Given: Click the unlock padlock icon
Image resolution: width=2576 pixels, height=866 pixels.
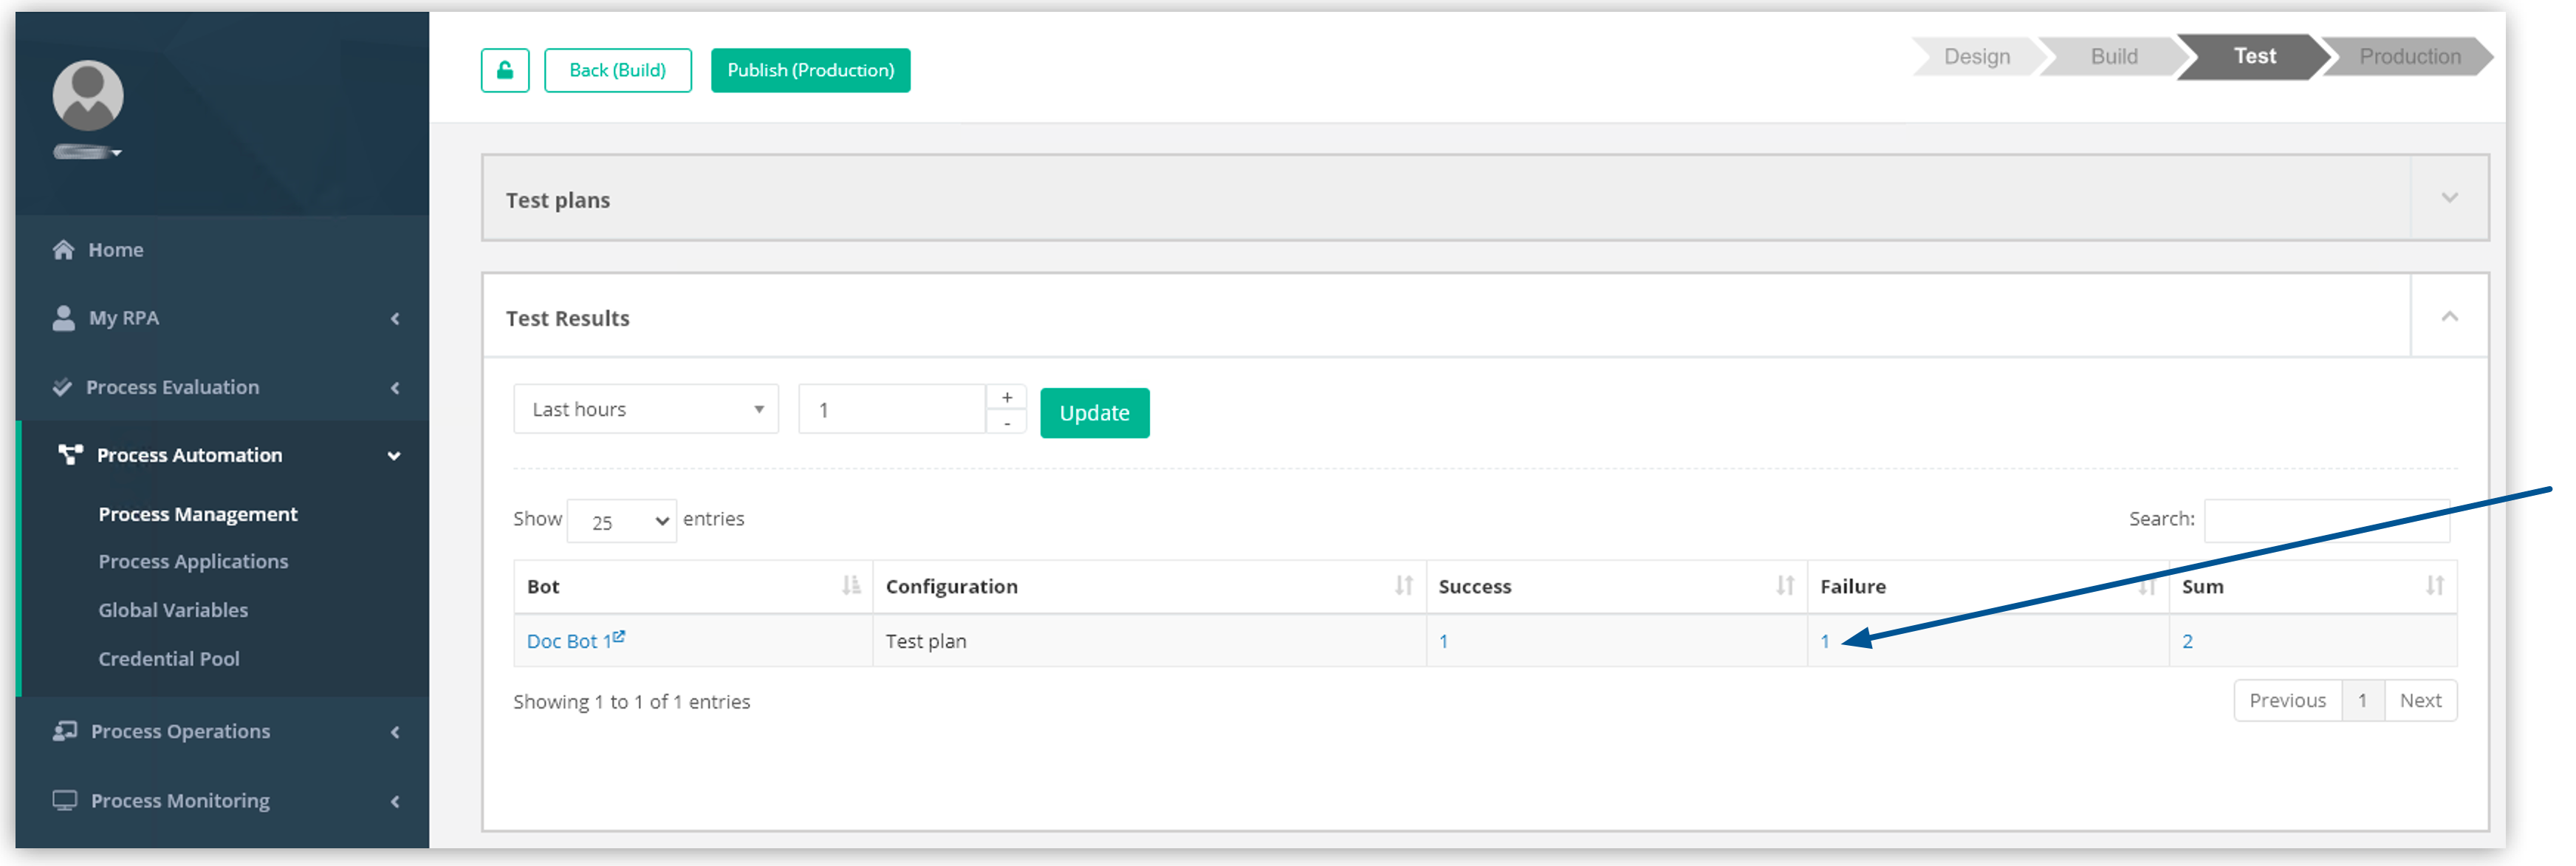Looking at the screenshot, I should (x=504, y=70).
